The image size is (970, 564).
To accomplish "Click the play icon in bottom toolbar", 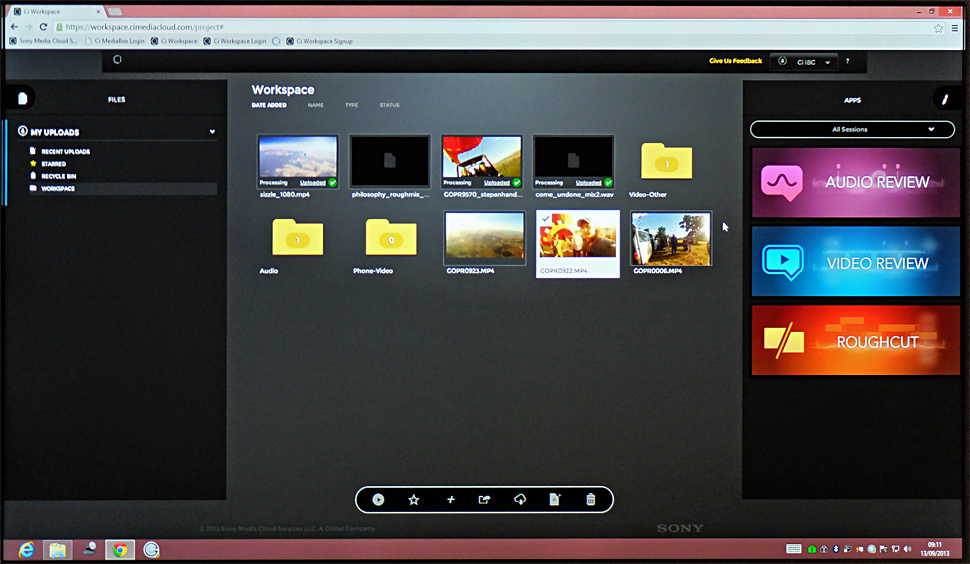I will pos(378,500).
